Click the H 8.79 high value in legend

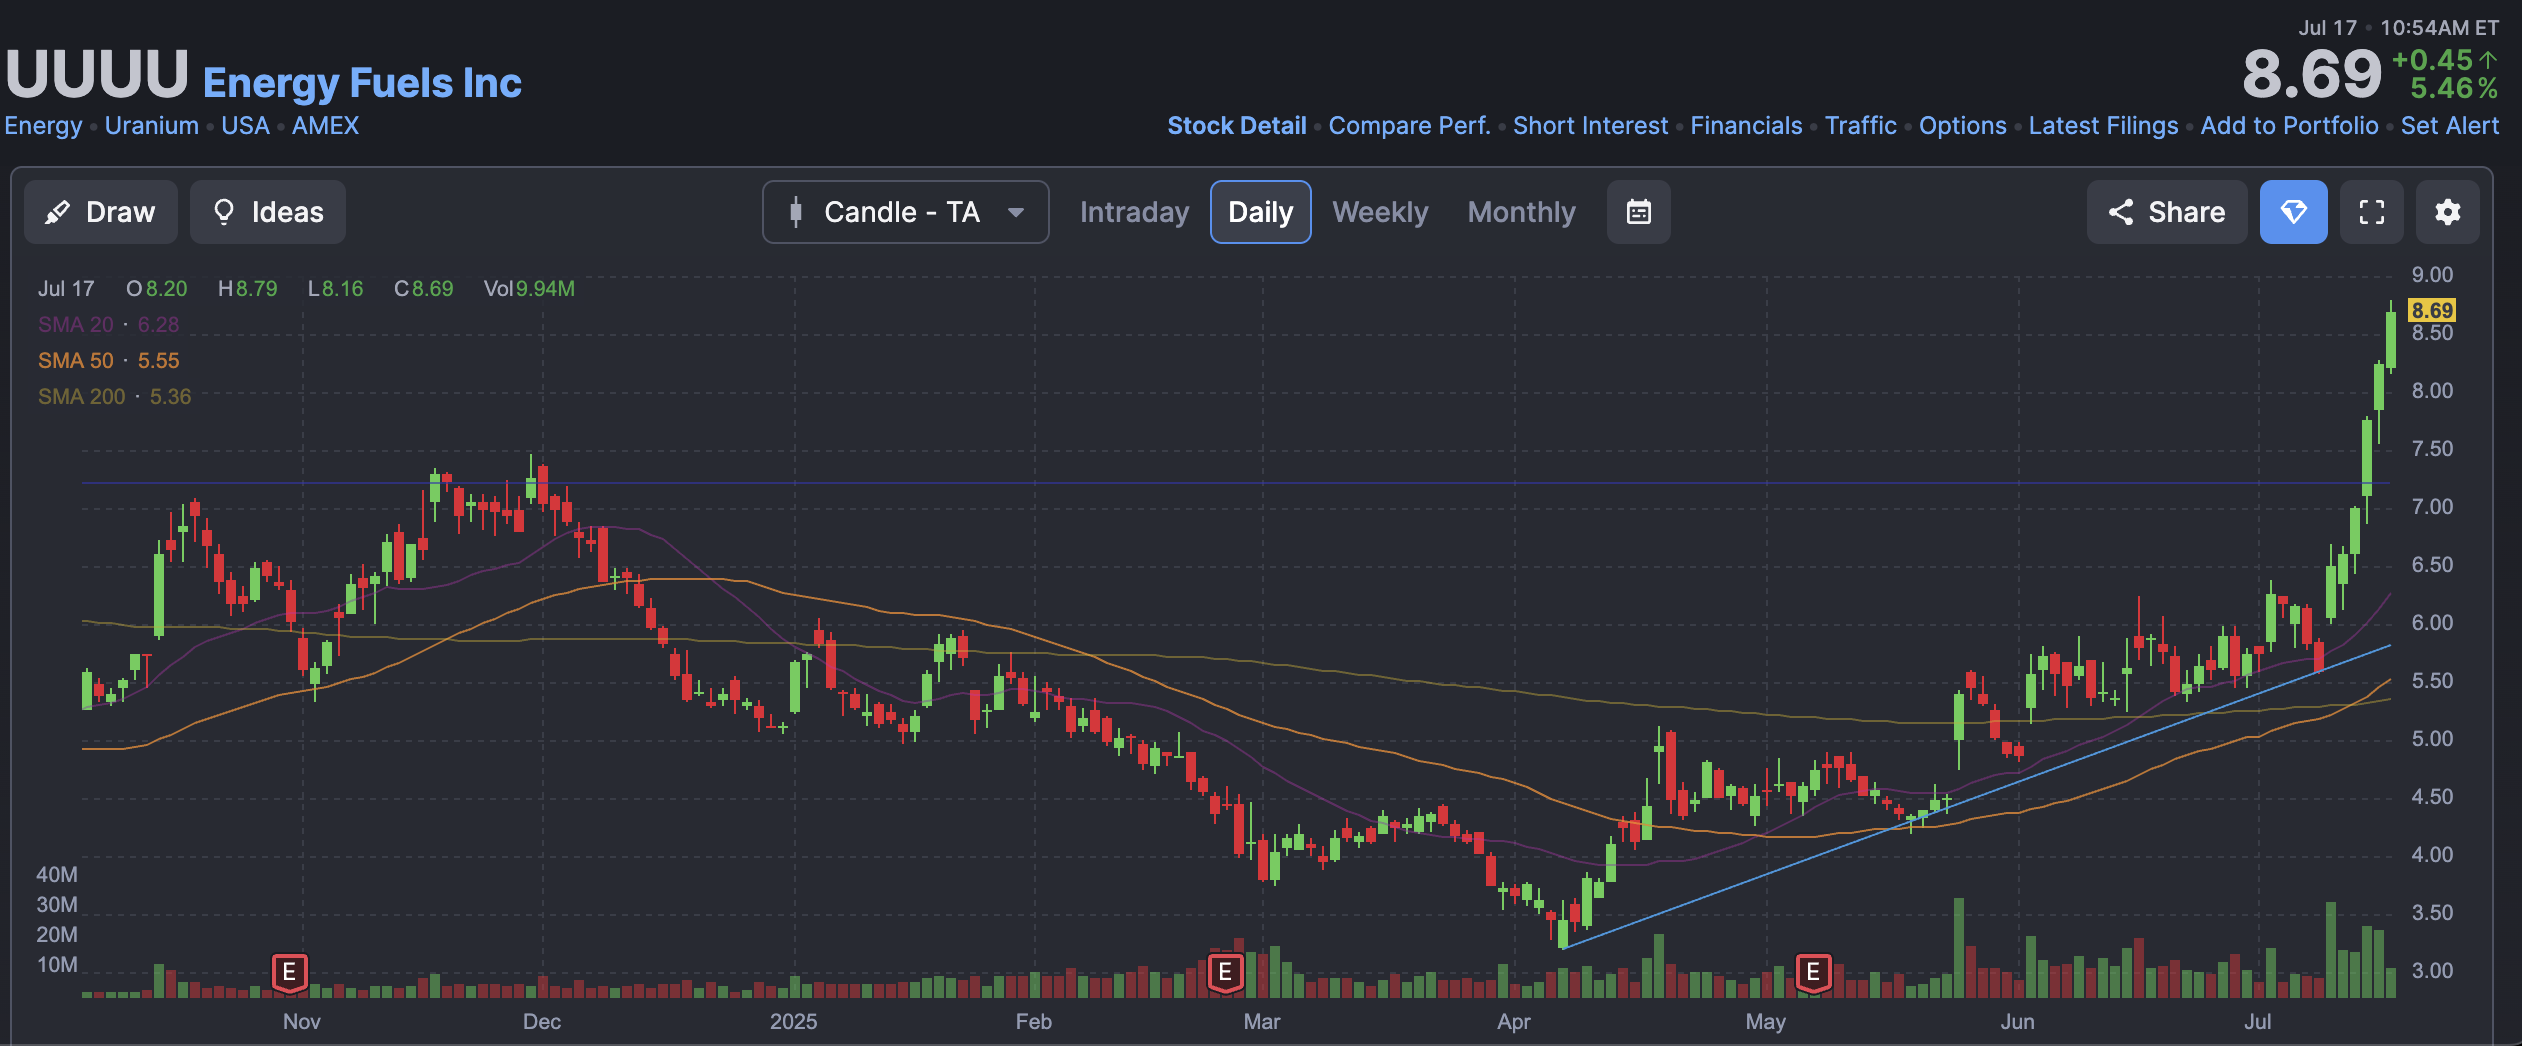[x=247, y=289]
